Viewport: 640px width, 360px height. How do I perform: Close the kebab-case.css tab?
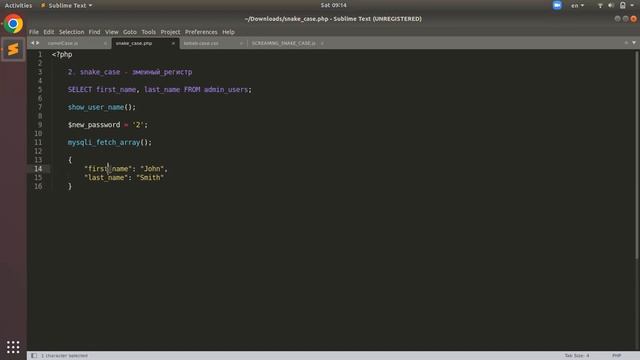click(241, 43)
